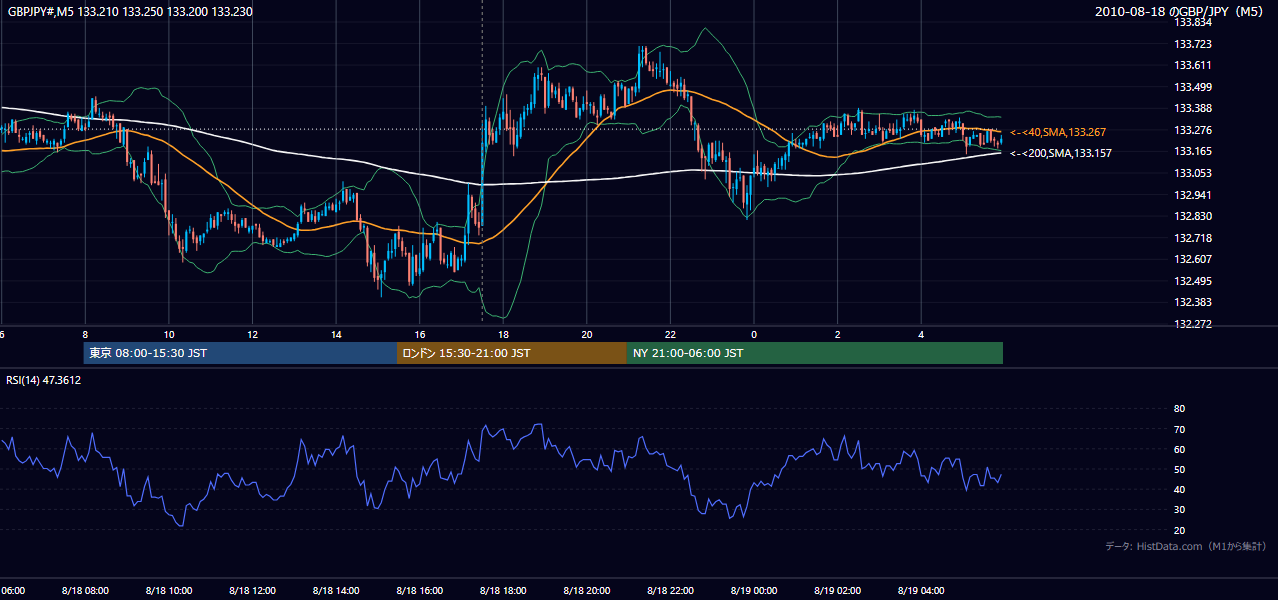
Task: Click price axis label 132.495
Action: tap(1193, 281)
